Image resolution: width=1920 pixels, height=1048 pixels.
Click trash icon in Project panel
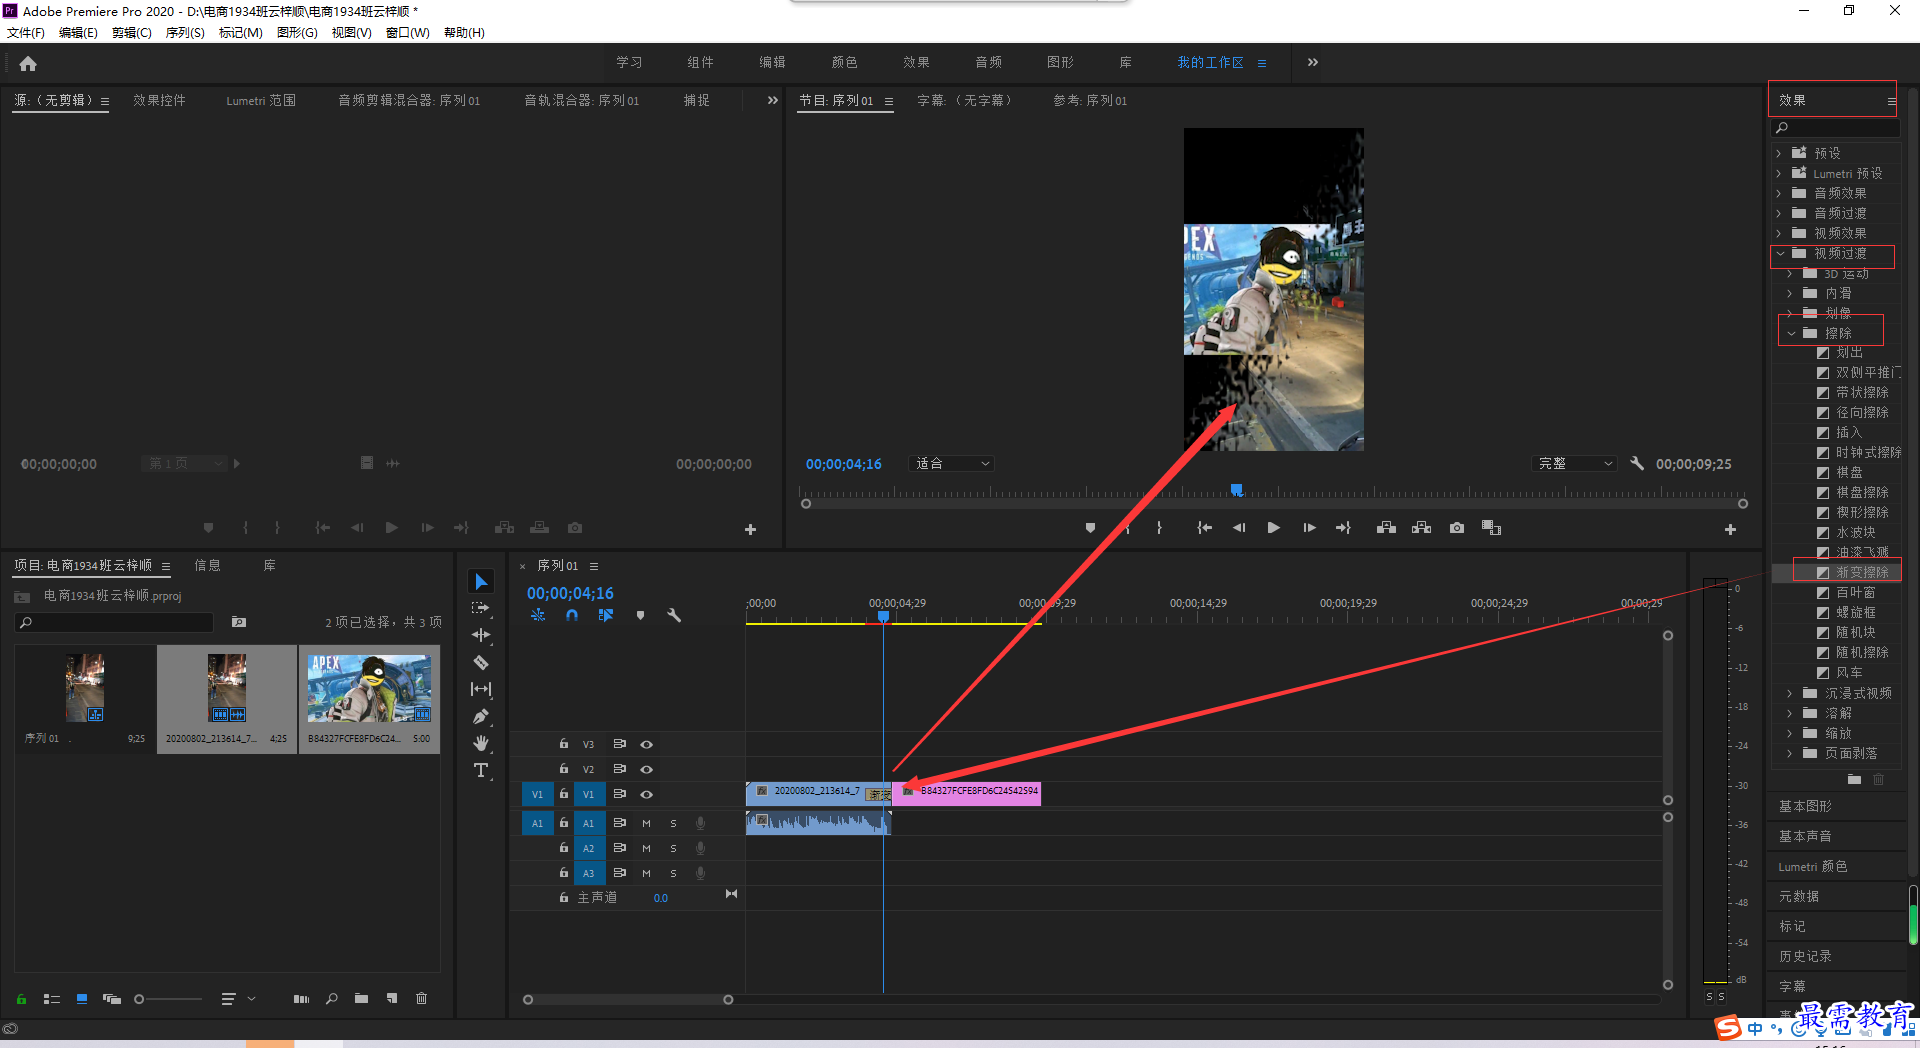pos(421,998)
